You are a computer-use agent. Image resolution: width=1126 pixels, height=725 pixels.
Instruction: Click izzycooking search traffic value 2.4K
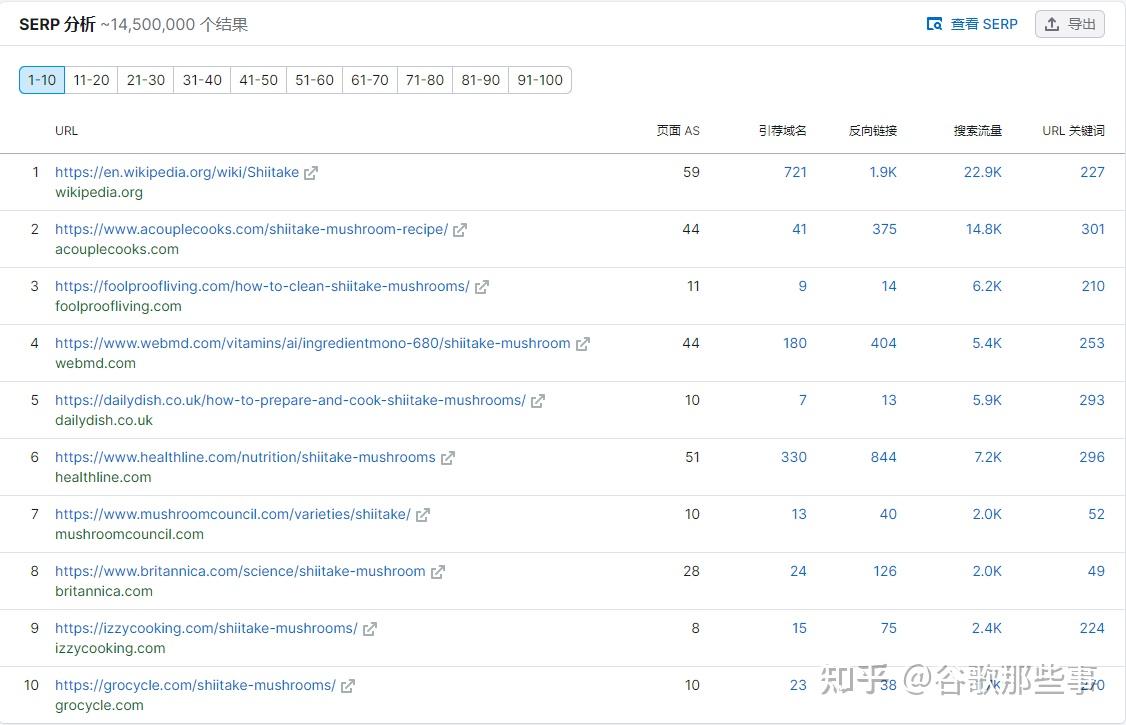(x=987, y=628)
